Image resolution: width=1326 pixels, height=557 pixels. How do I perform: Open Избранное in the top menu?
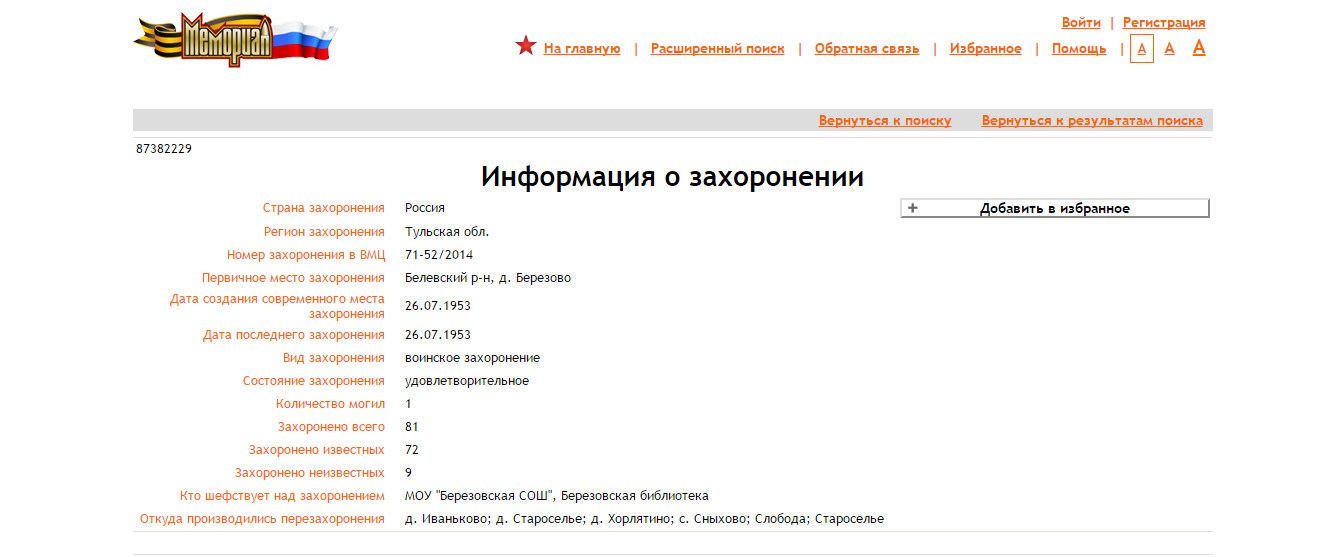pos(985,48)
